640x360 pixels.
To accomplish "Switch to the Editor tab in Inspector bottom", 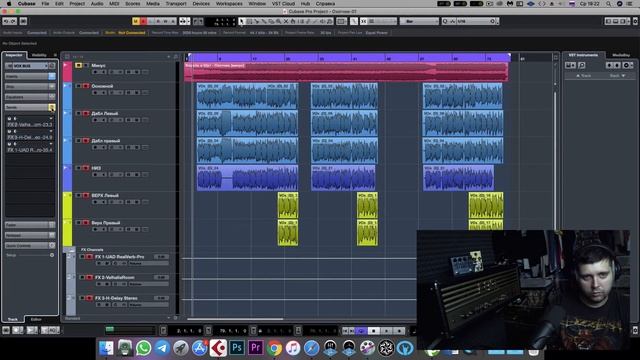I will [36, 319].
